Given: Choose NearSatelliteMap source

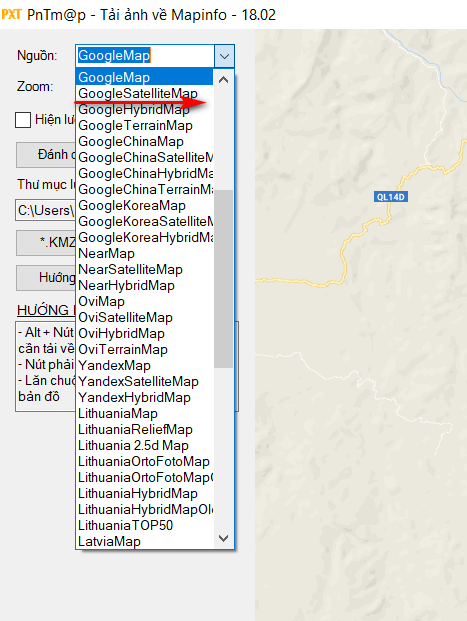Looking at the screenshot, I should (x=145, y=269).
